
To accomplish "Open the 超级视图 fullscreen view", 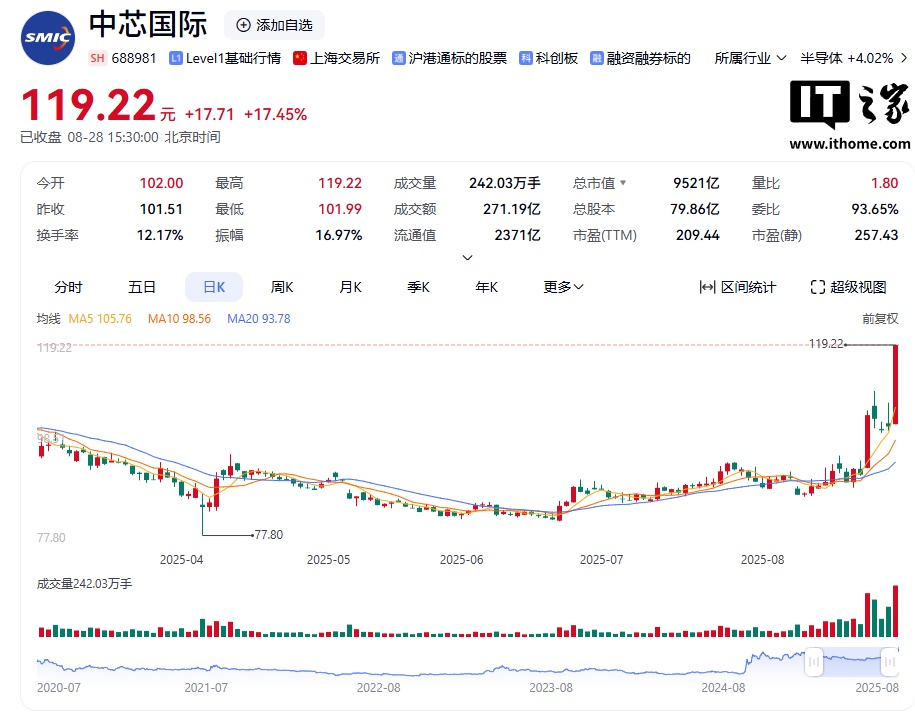I will pos(848,287).
